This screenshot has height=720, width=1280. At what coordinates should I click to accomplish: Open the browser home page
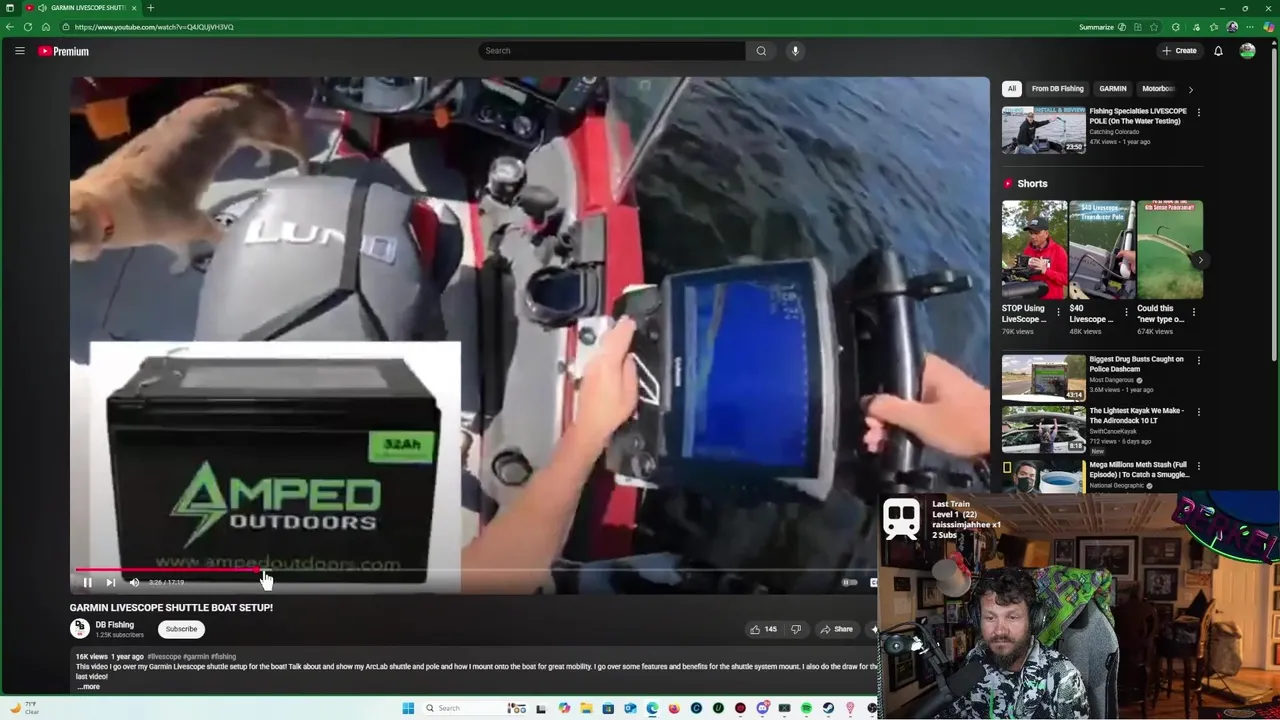(46, 27)
